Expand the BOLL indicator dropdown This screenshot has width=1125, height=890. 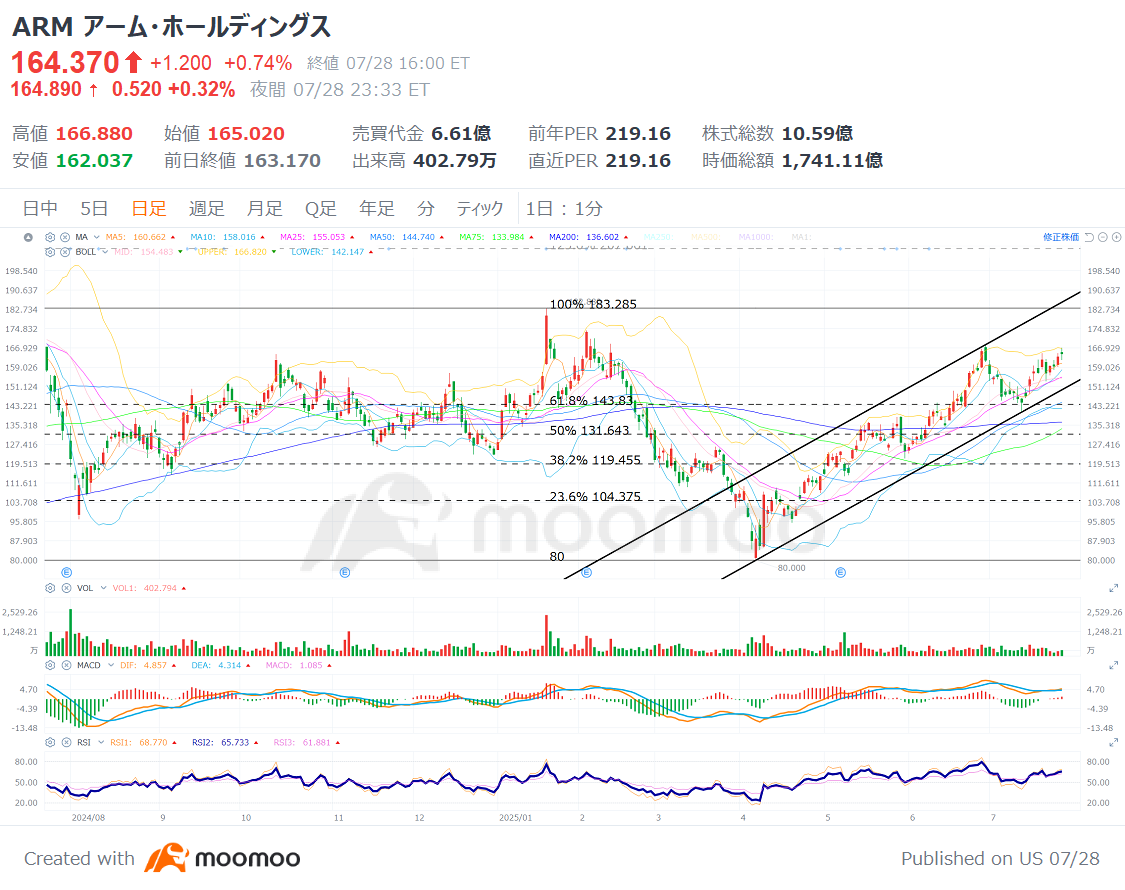(105, 252)
